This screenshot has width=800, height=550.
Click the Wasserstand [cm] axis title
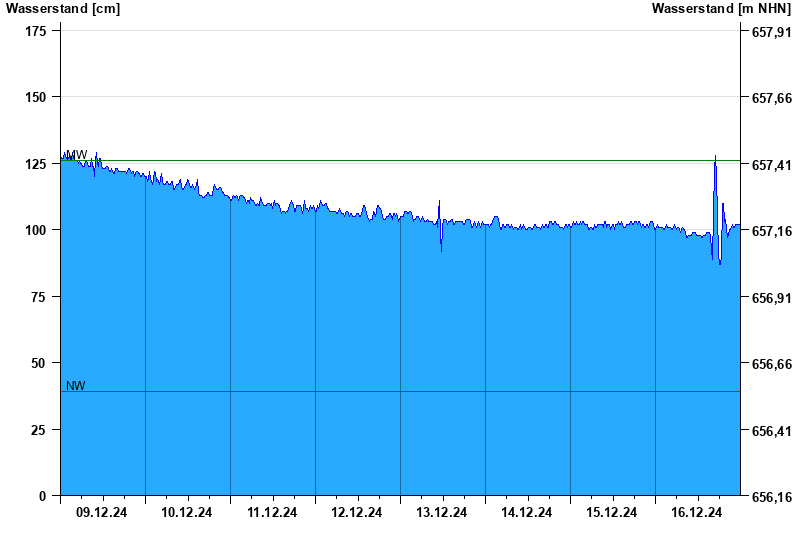point(63,8)
